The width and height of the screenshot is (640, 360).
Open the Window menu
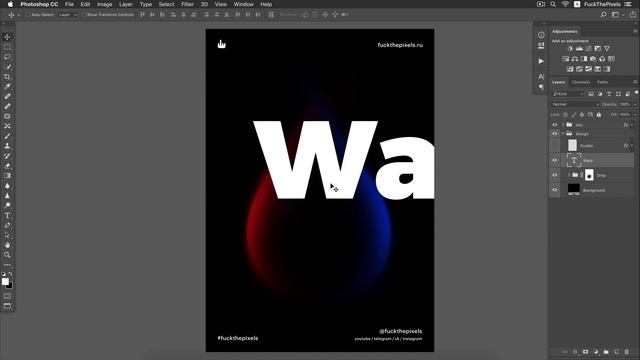pyautogui.click(x=244, y=4)
